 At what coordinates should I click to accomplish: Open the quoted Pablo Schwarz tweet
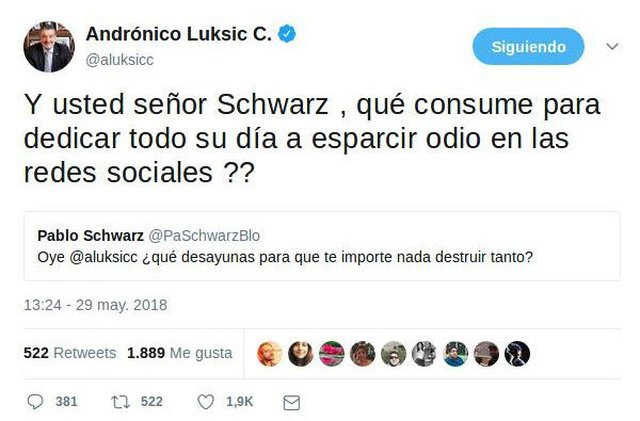322,246
